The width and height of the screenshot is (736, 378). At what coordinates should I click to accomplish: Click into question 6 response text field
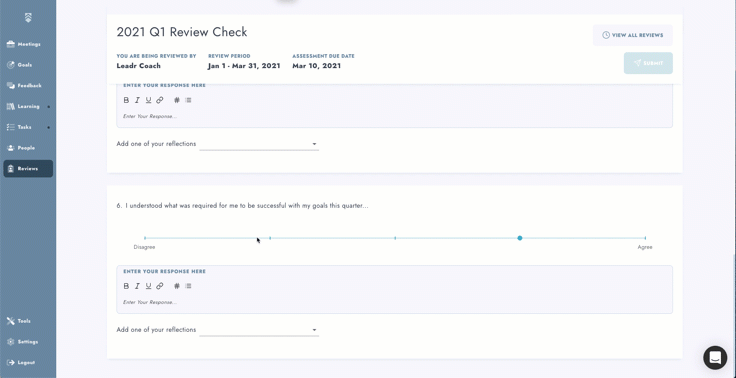pos(394,302)
